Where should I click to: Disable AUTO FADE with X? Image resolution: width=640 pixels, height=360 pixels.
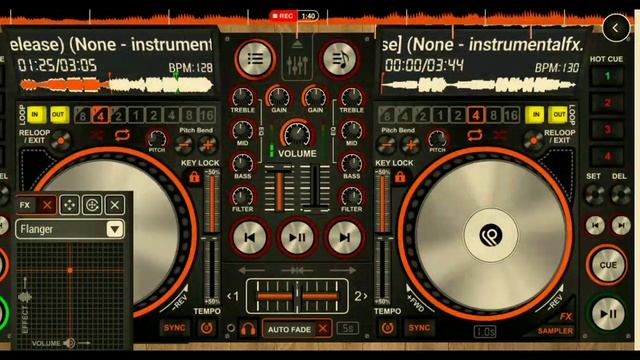point(323,329)
